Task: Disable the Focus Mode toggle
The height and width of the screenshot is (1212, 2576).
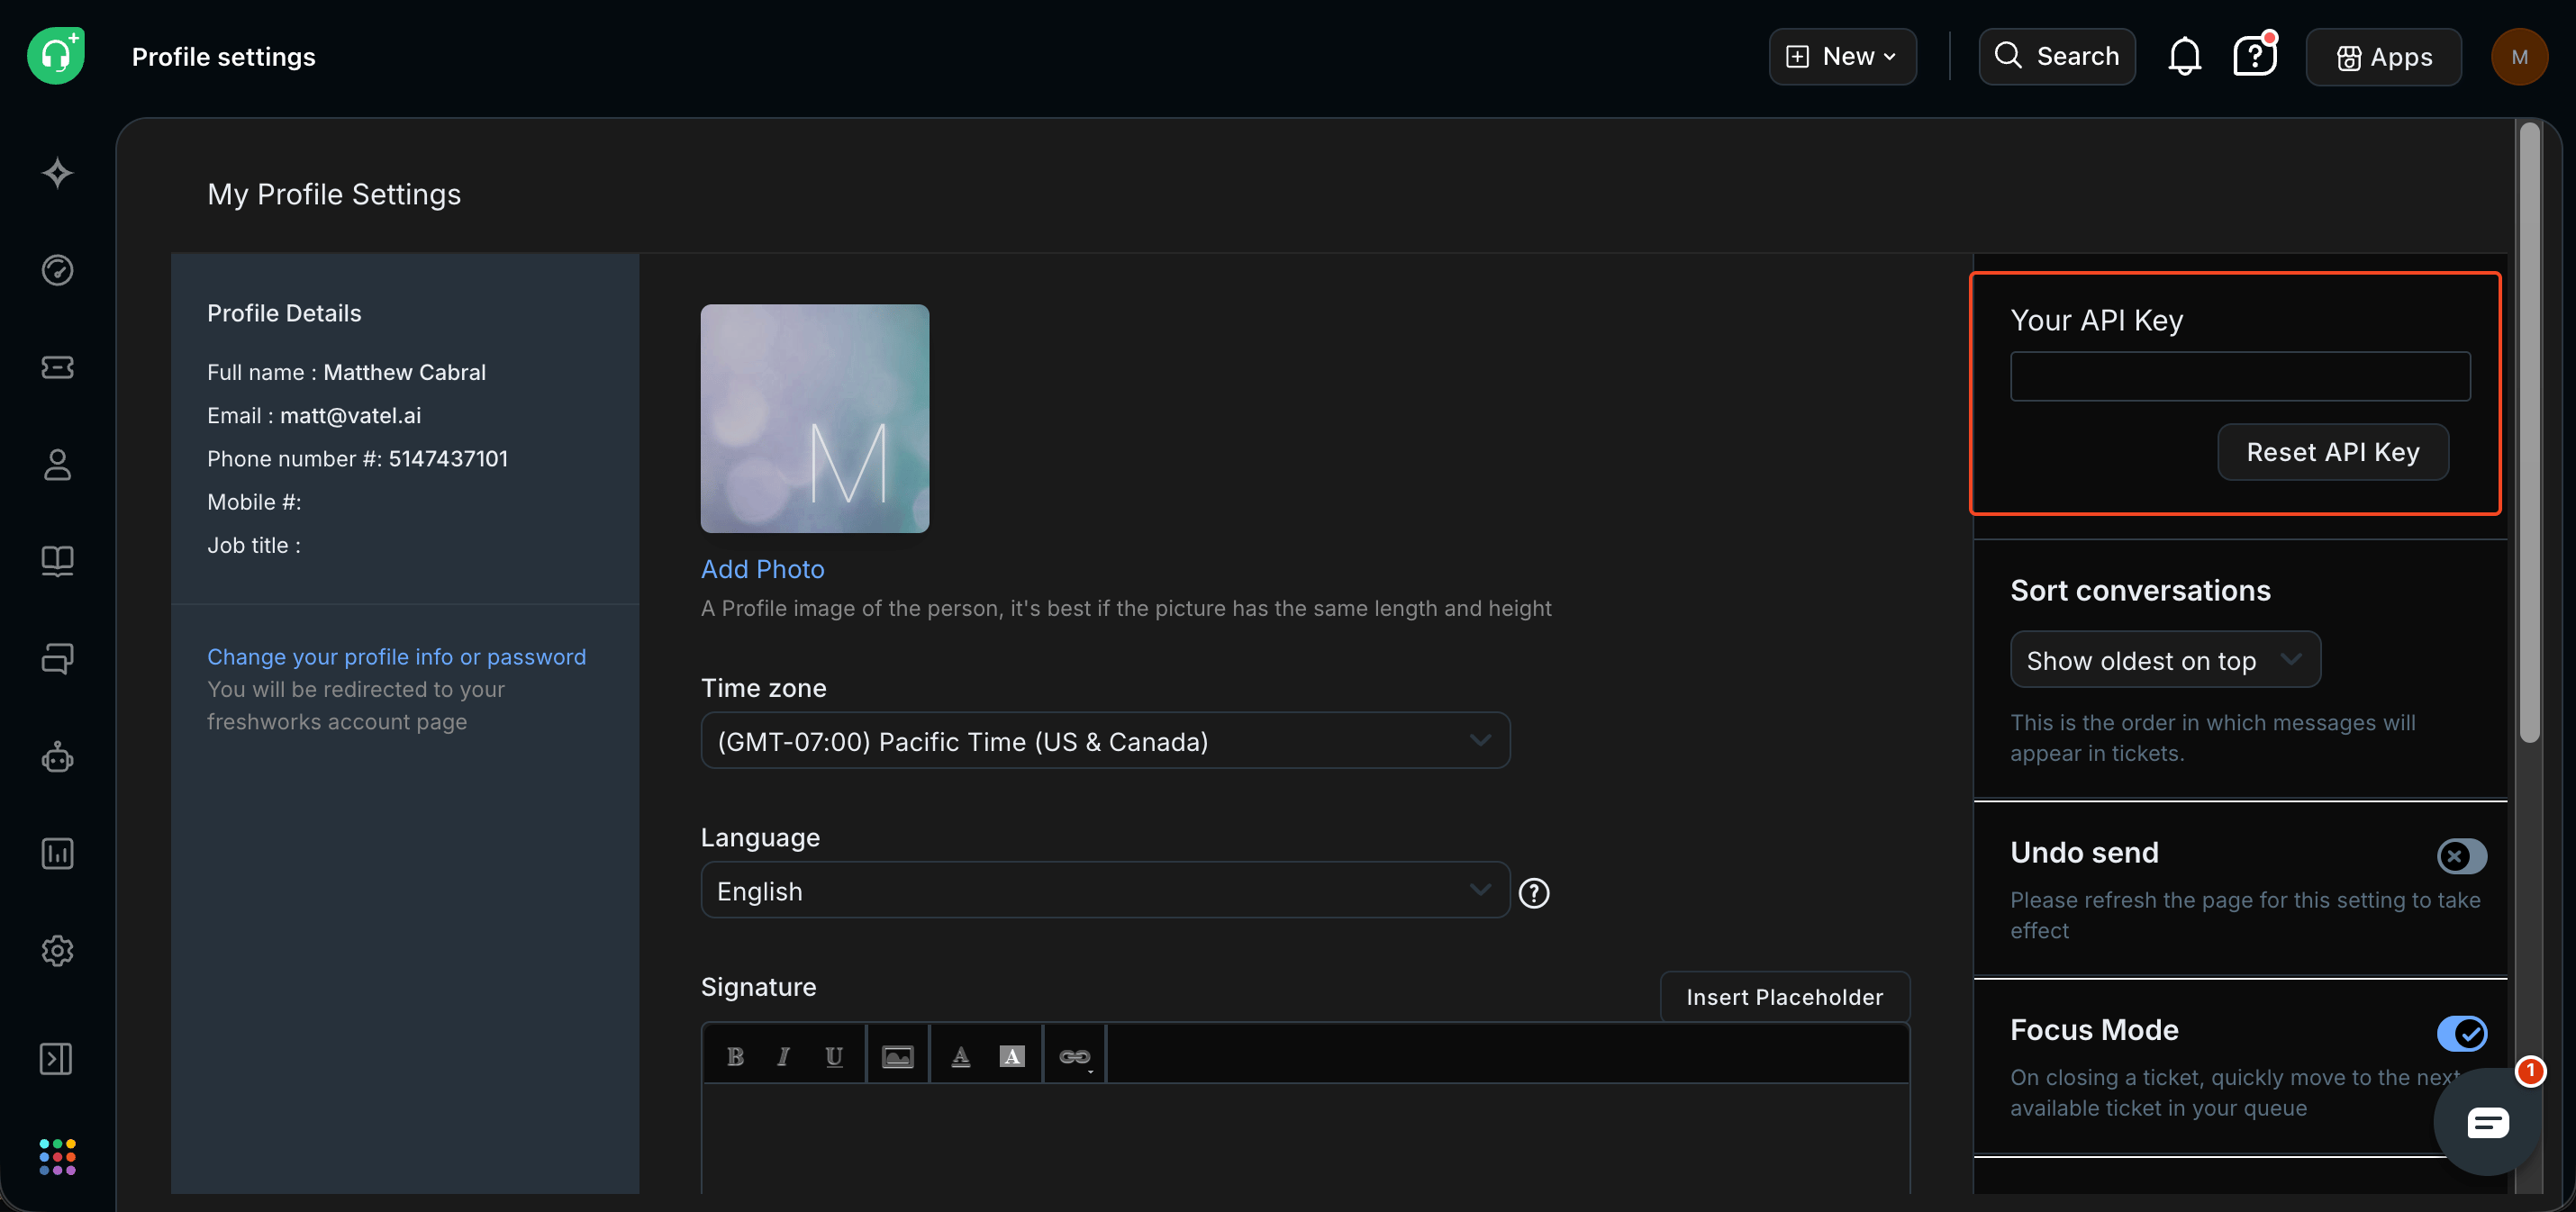Action: point(2461,1033)
